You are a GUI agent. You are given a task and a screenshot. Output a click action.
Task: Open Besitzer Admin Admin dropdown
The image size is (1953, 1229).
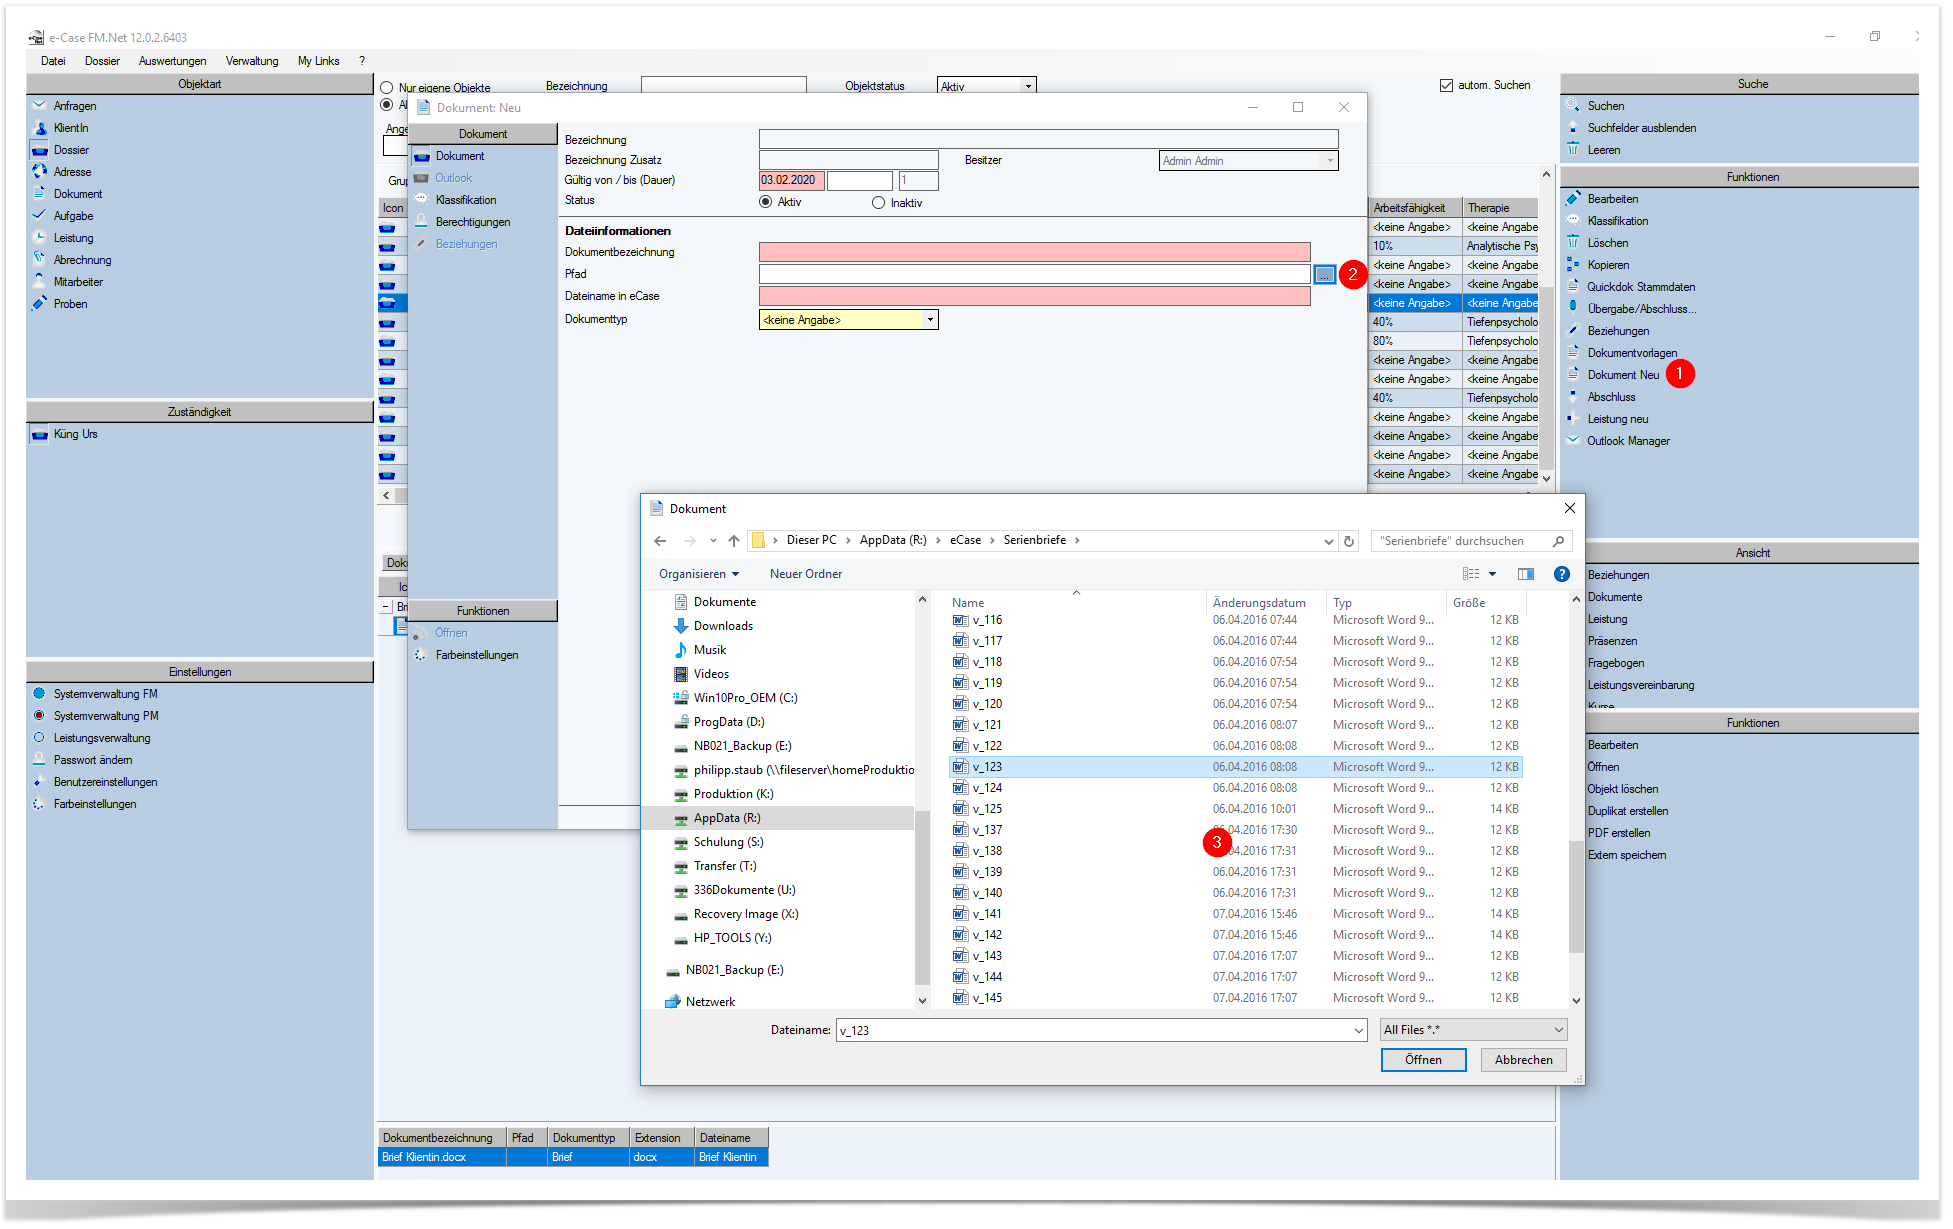tap(1330, 161)
